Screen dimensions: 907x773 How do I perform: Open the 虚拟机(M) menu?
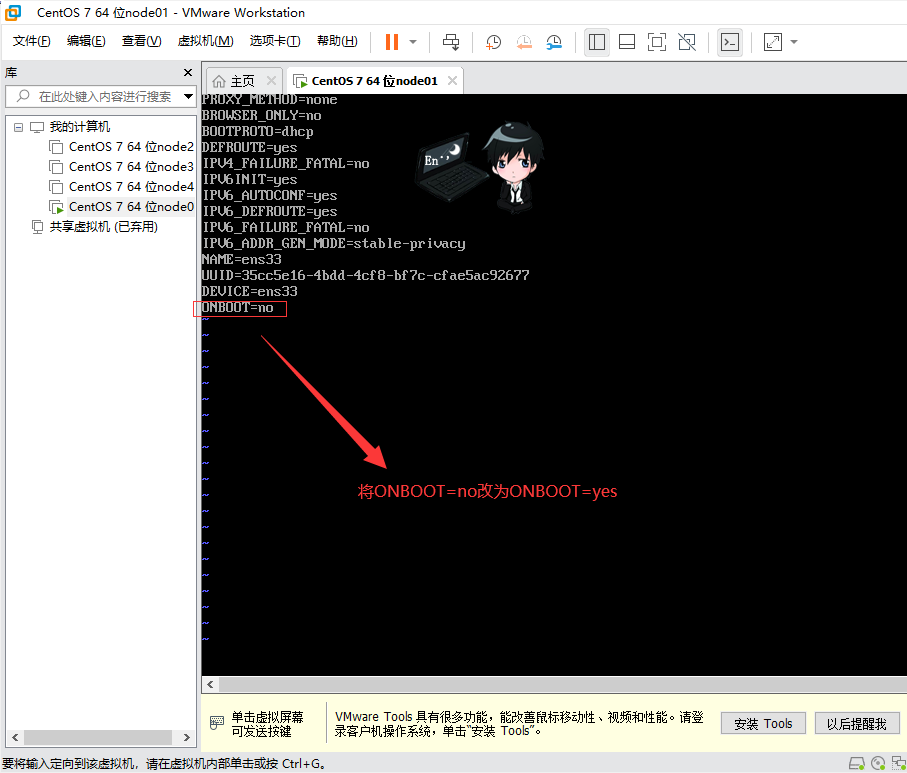205,41
